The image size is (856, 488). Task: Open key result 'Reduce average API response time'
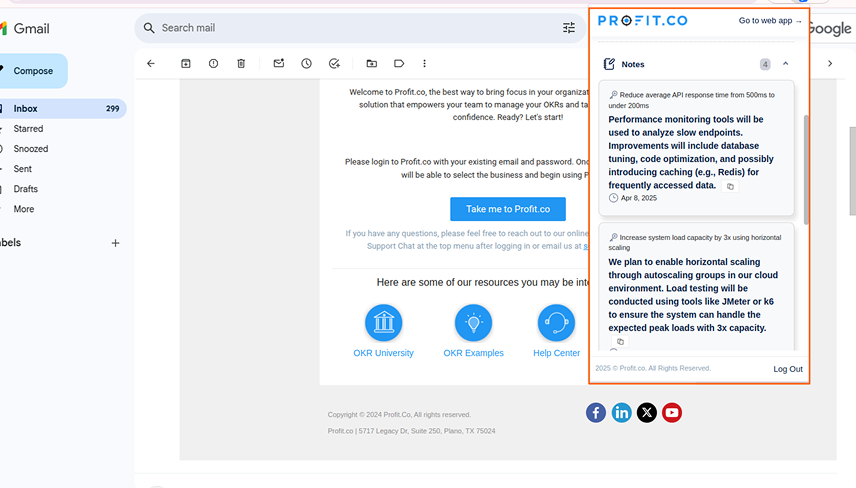[x=692, y=100]
